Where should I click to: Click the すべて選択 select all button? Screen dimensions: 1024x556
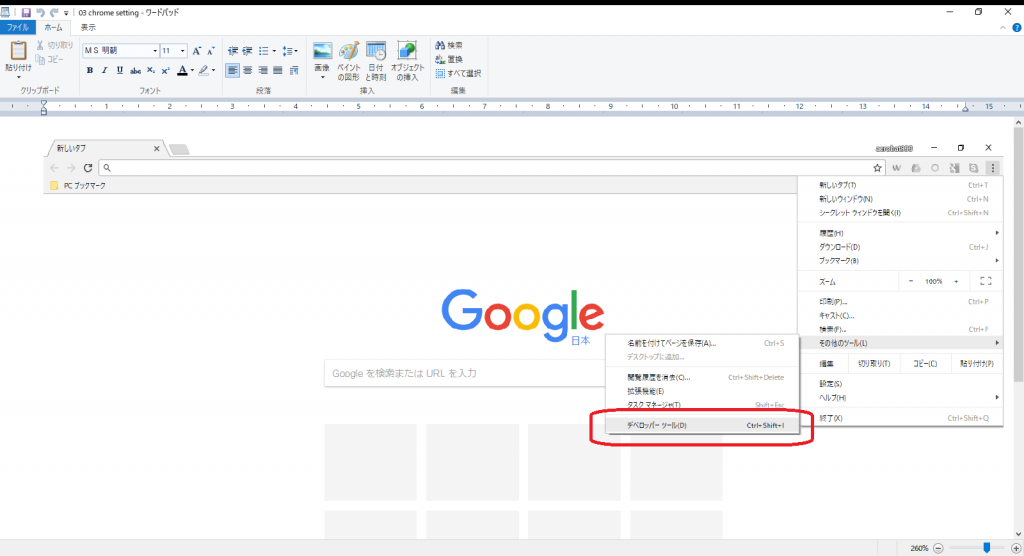pos(459,73)
